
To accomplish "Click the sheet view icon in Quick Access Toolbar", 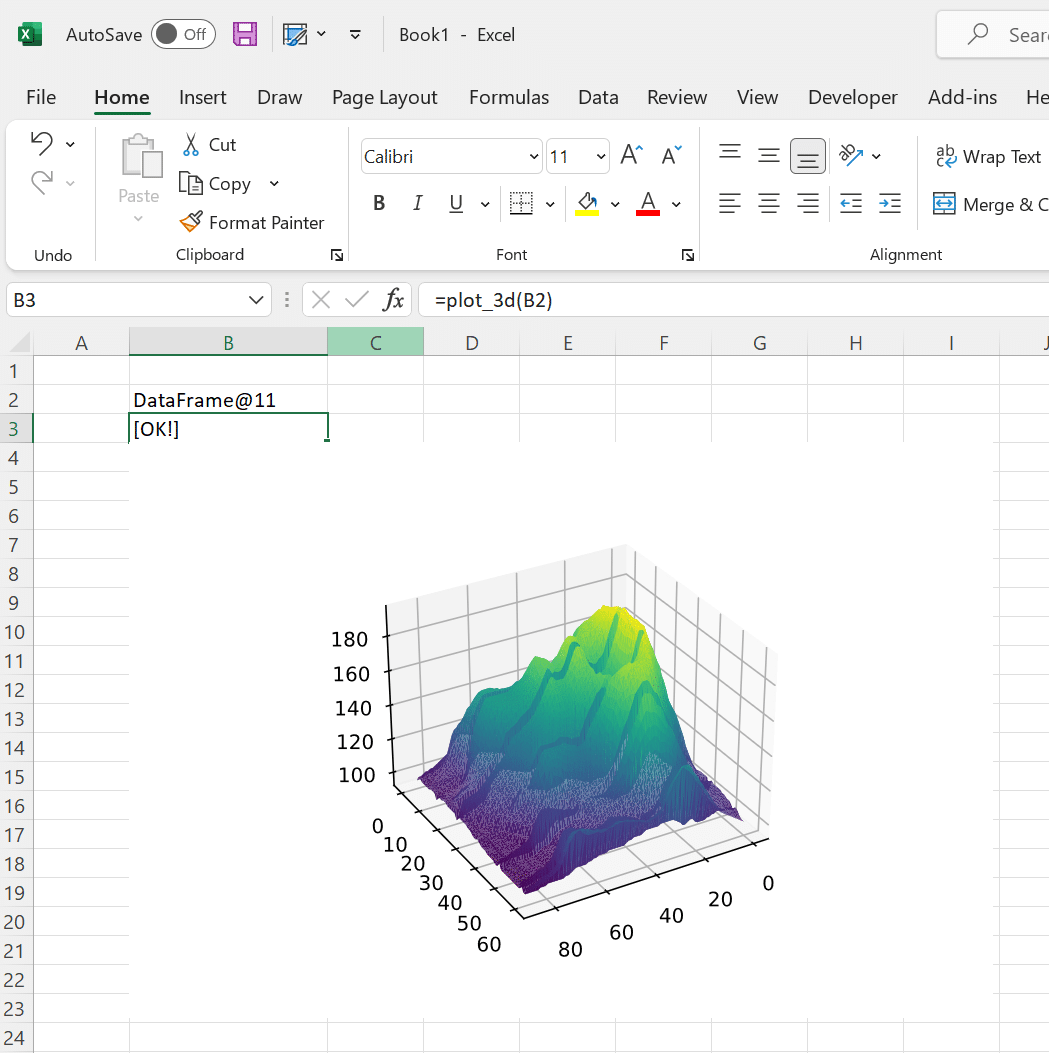I will [295, 34].
